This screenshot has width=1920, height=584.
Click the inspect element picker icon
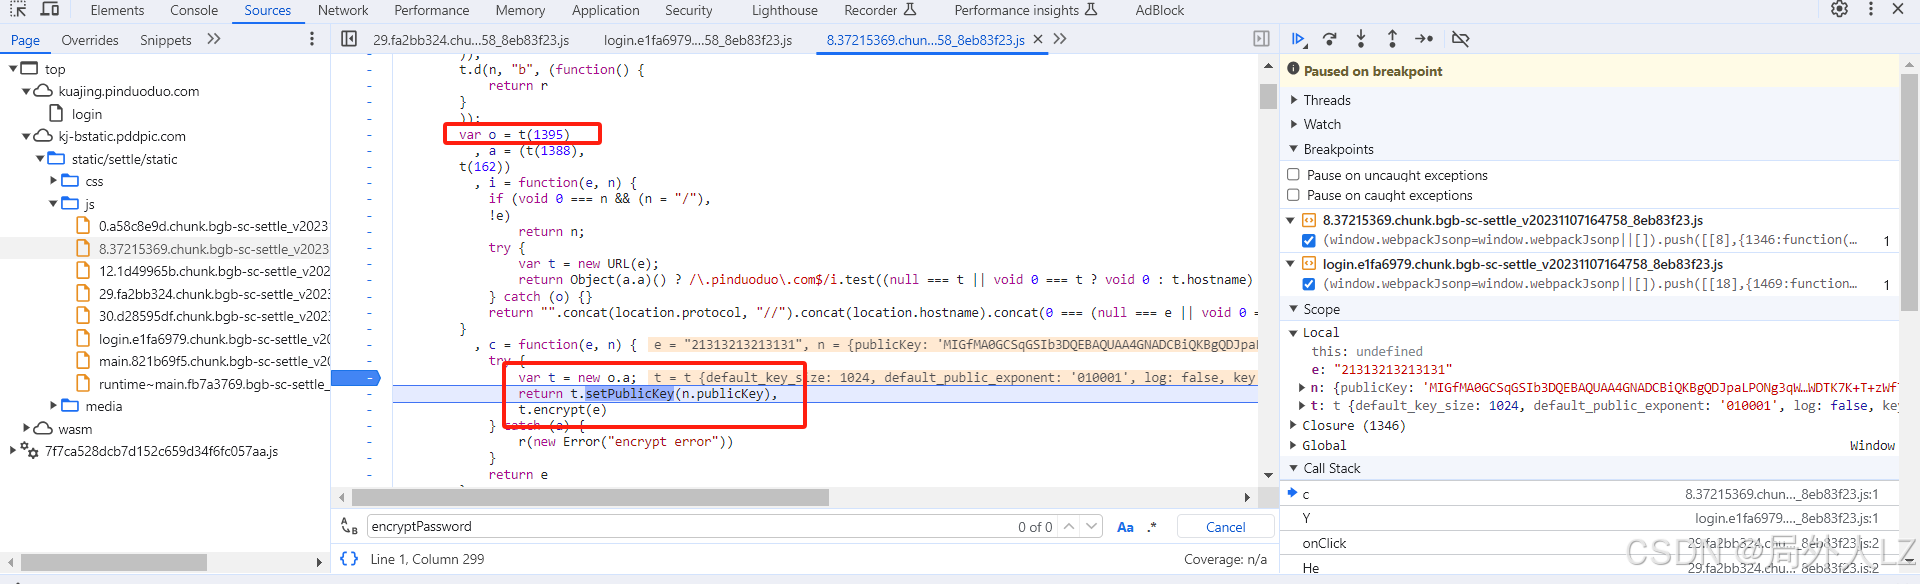point(18,9)
